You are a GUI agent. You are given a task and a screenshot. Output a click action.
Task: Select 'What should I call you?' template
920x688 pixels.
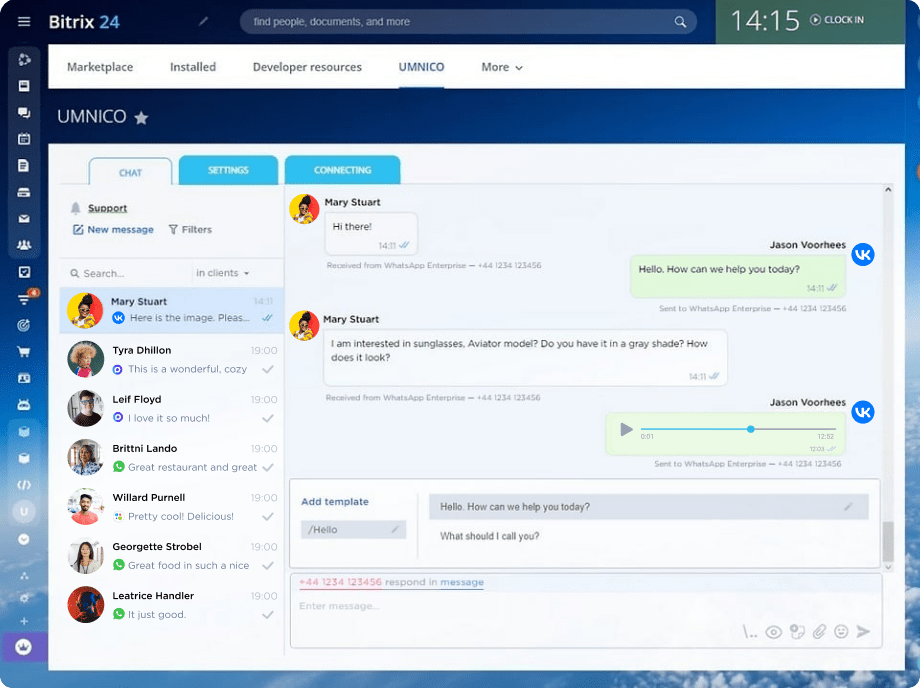[489, 536]
